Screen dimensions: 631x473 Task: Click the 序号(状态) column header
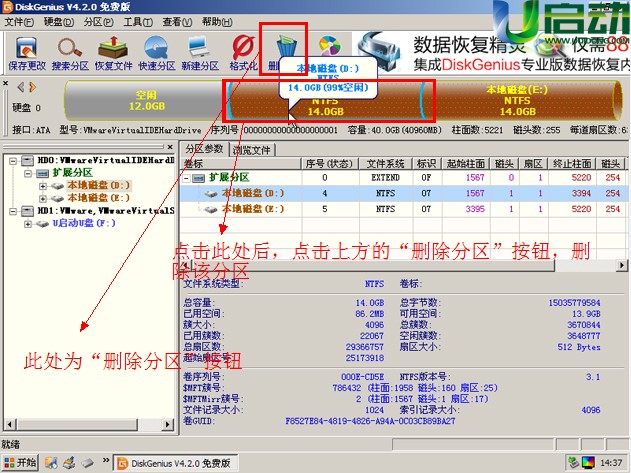point(329,163)
